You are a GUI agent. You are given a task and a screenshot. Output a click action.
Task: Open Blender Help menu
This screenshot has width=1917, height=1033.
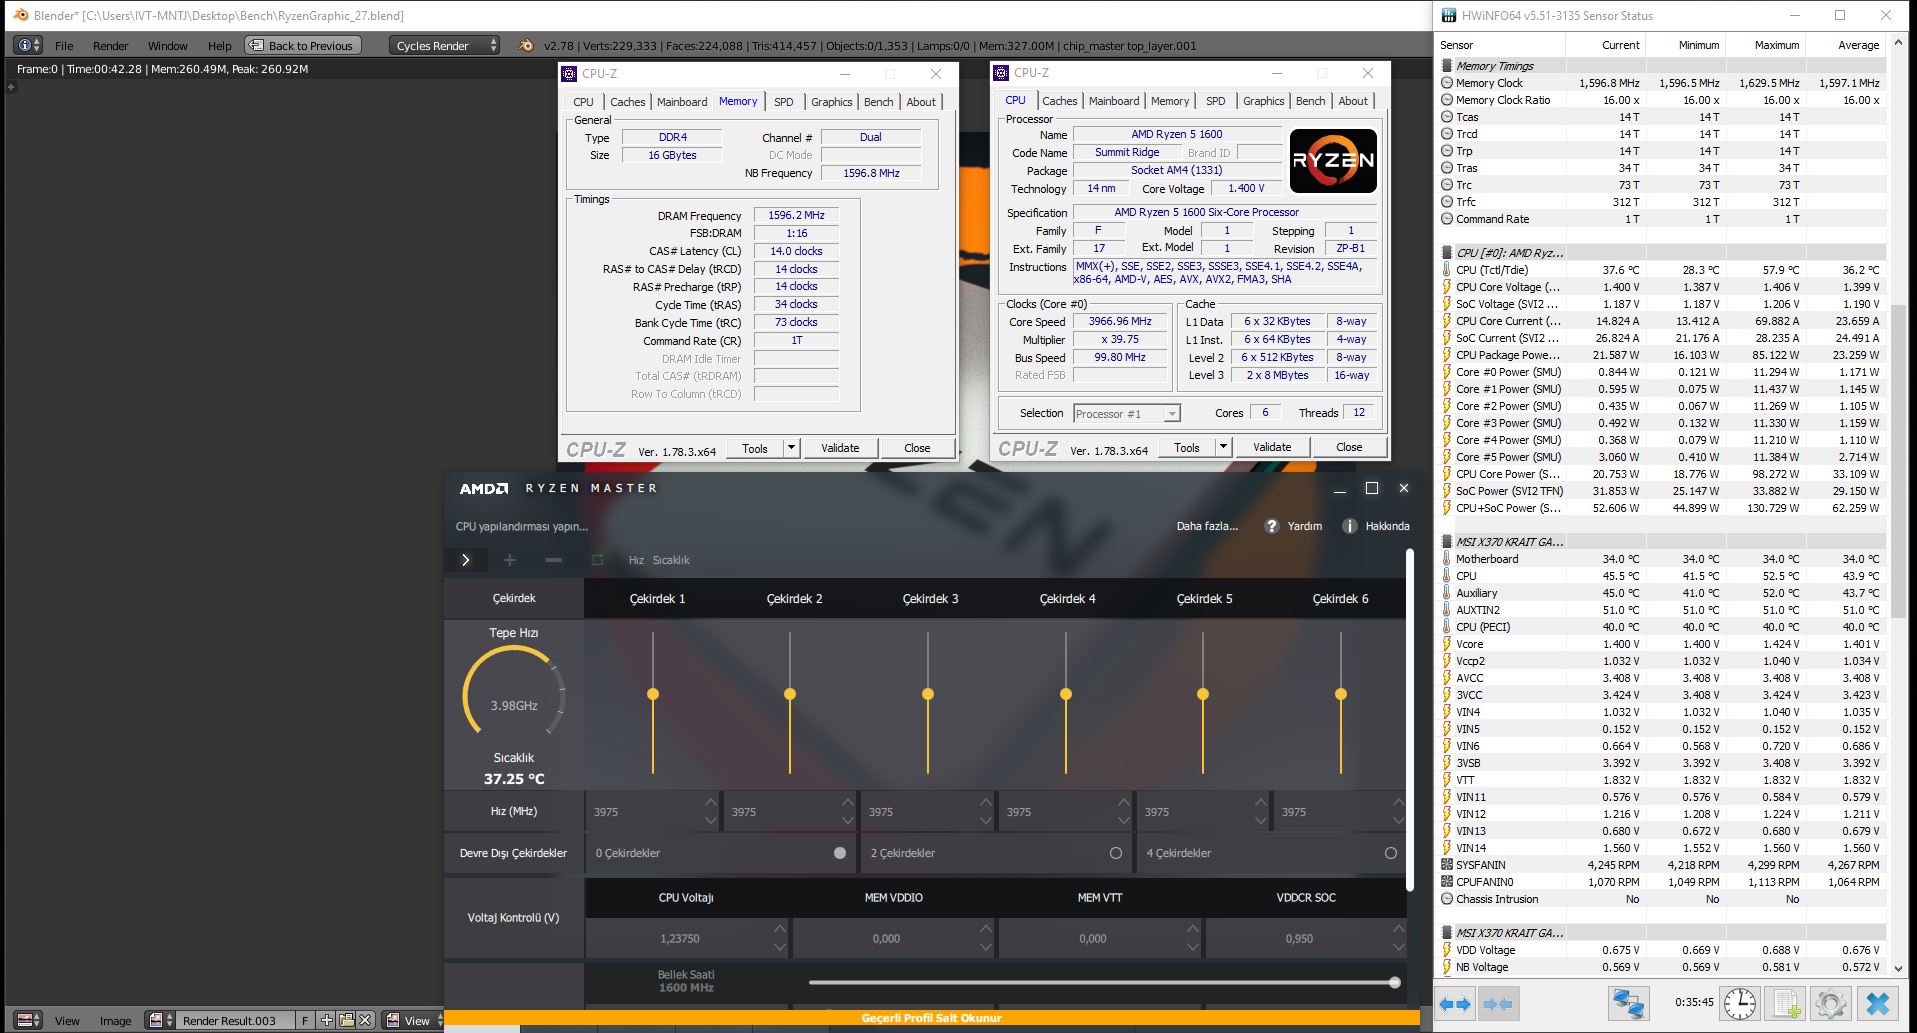click(219, 46)
